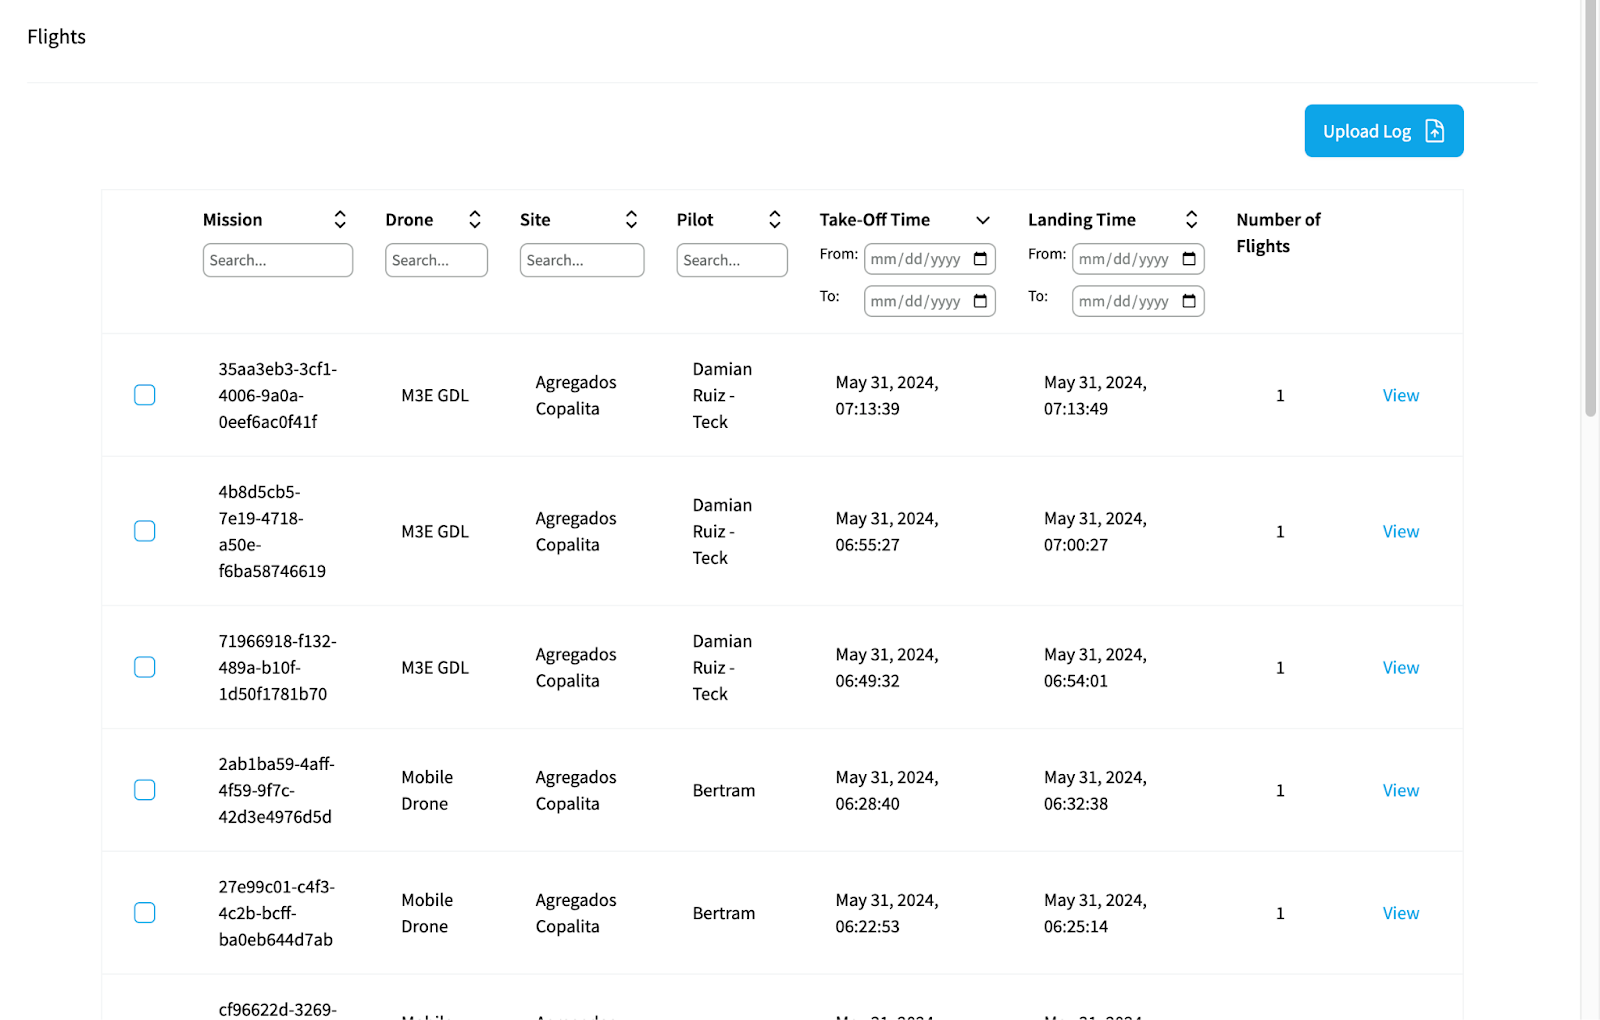Sort by Site column arrows
This screenshot has width=1600, height=1020.
click(x=631, y=219)
